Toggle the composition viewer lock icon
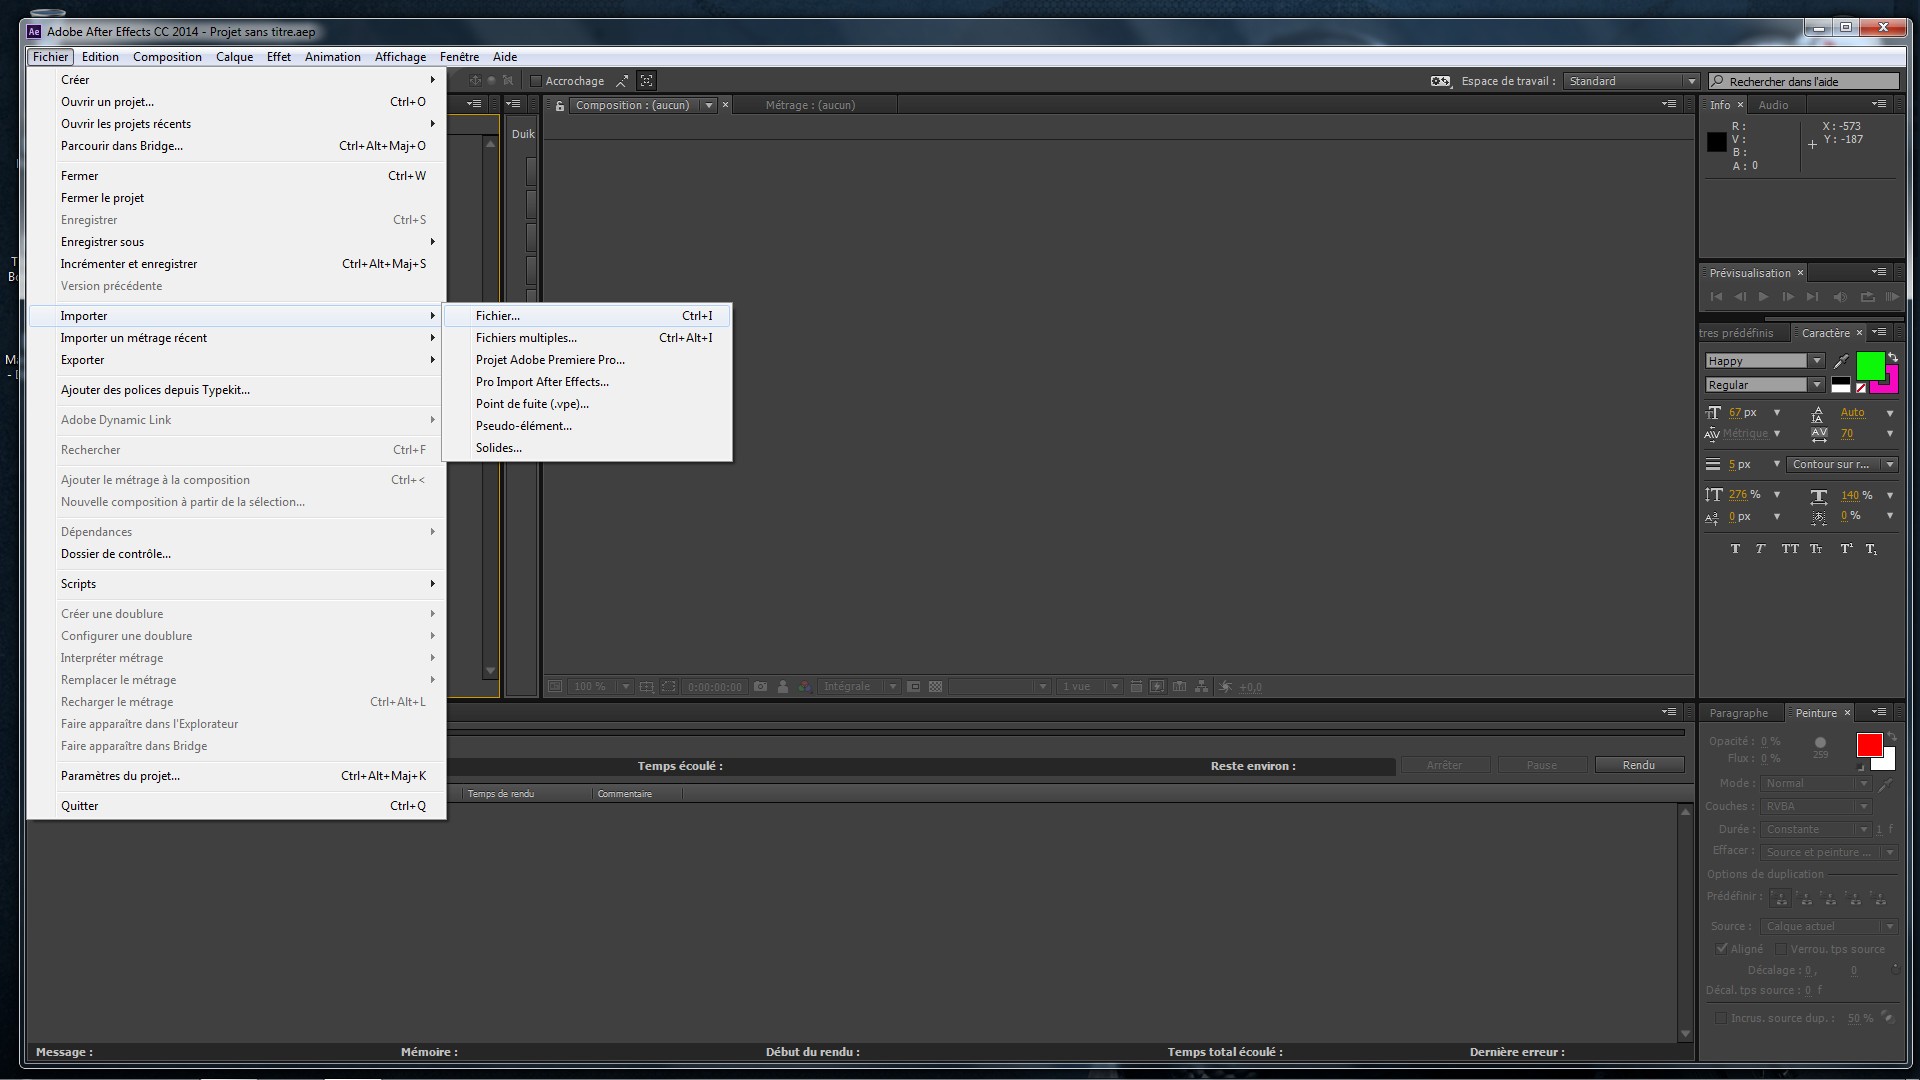This screenshot has height=1080, width=1920. (560, 105)
